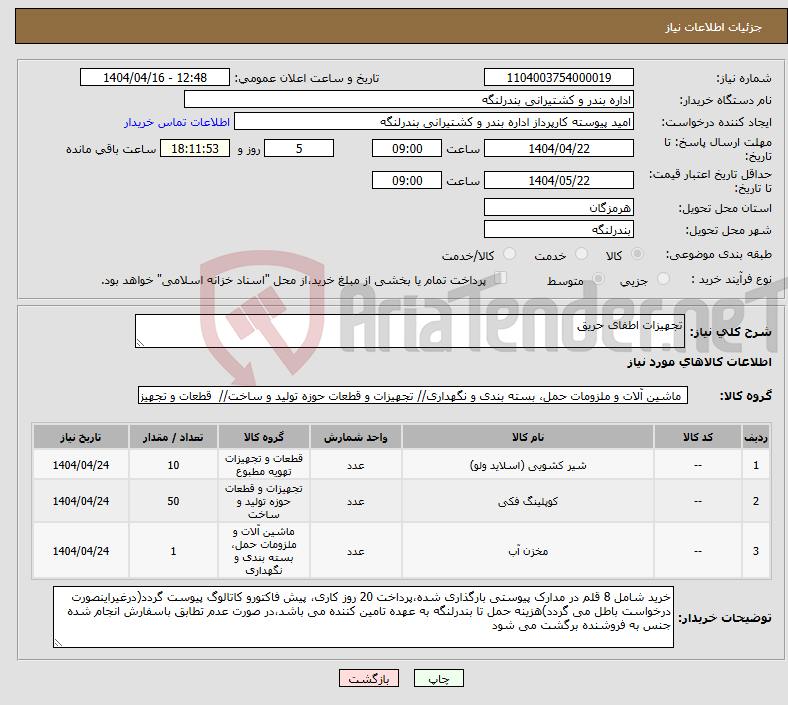The image size is (788, 705).
Task: Click quantity 1 in the مخزن آب row
Action: 173,551
